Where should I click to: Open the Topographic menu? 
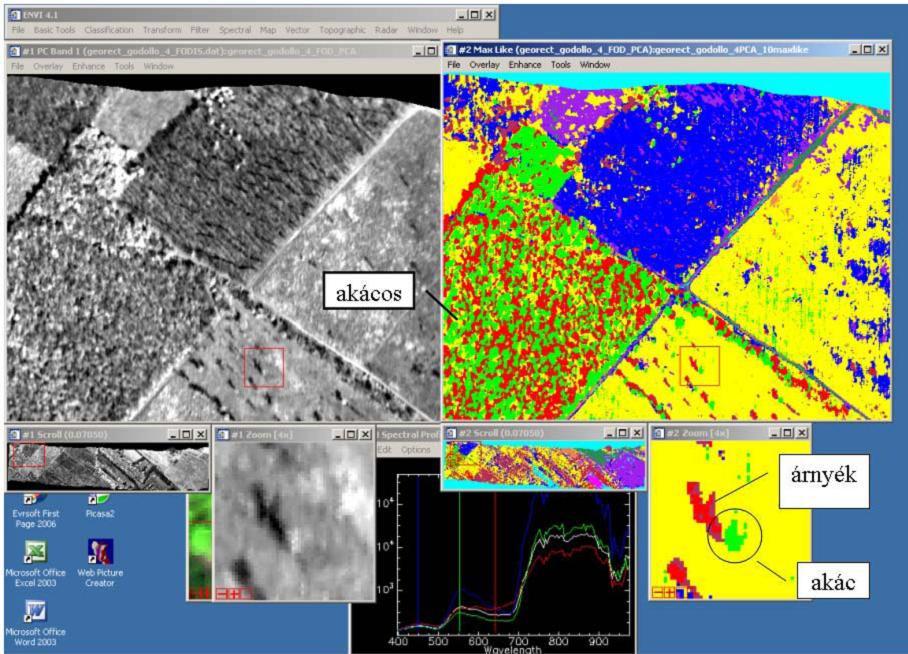click(x=342, y=30)
